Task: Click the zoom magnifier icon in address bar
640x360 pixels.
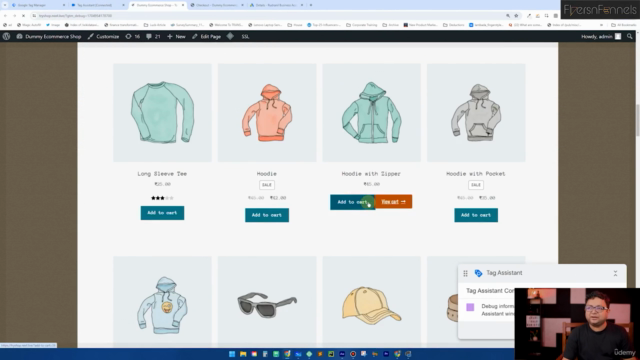Action: pos(508,16)
